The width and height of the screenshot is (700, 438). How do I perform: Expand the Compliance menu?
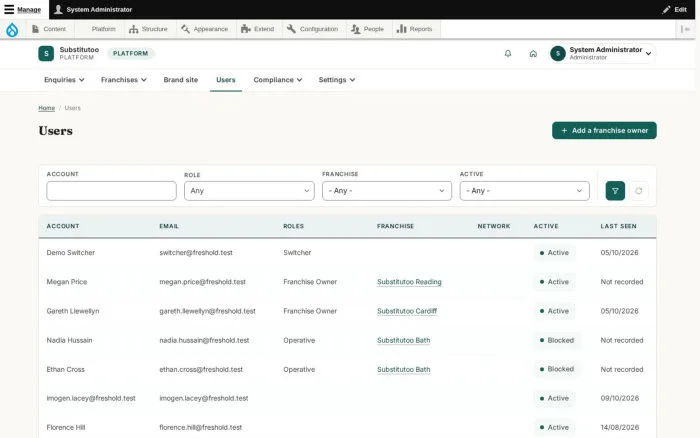278,80
